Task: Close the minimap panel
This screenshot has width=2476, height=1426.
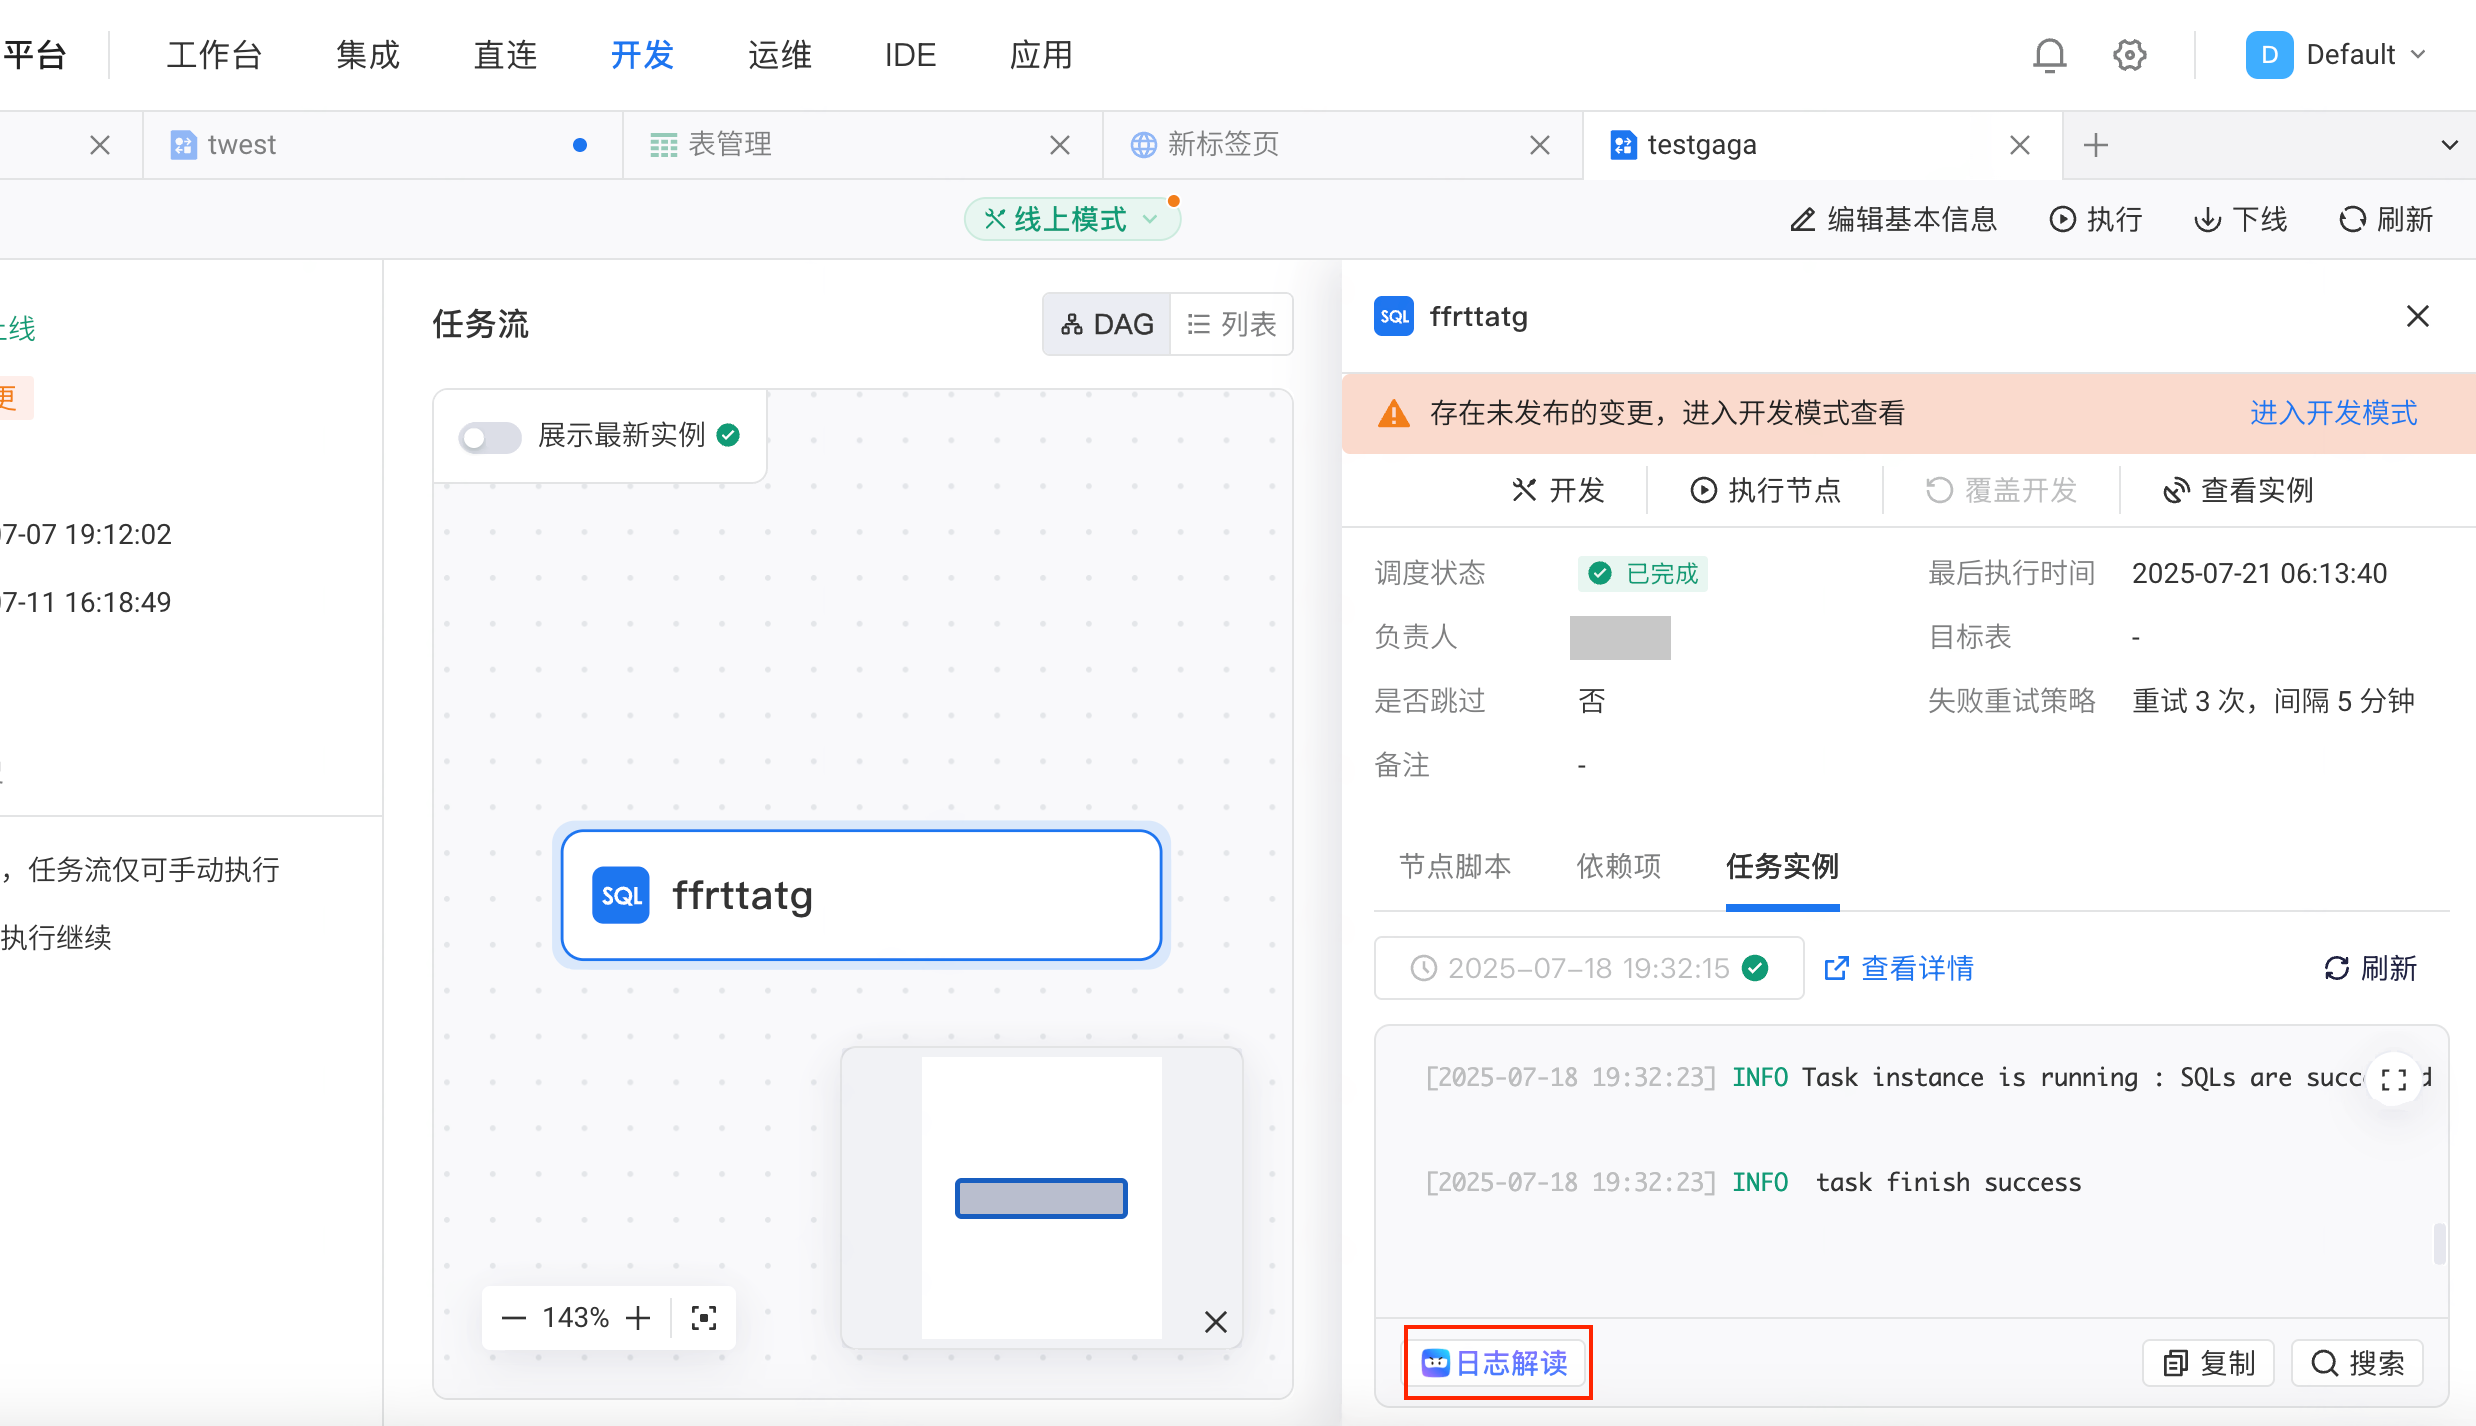Action: pos(1216,1322)
